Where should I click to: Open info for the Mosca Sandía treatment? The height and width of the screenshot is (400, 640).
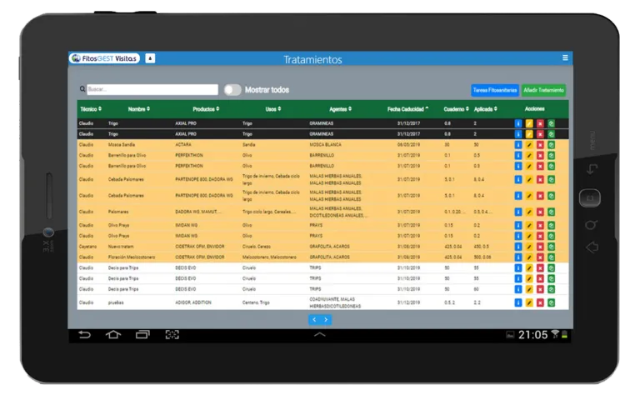tap(518, 144)
